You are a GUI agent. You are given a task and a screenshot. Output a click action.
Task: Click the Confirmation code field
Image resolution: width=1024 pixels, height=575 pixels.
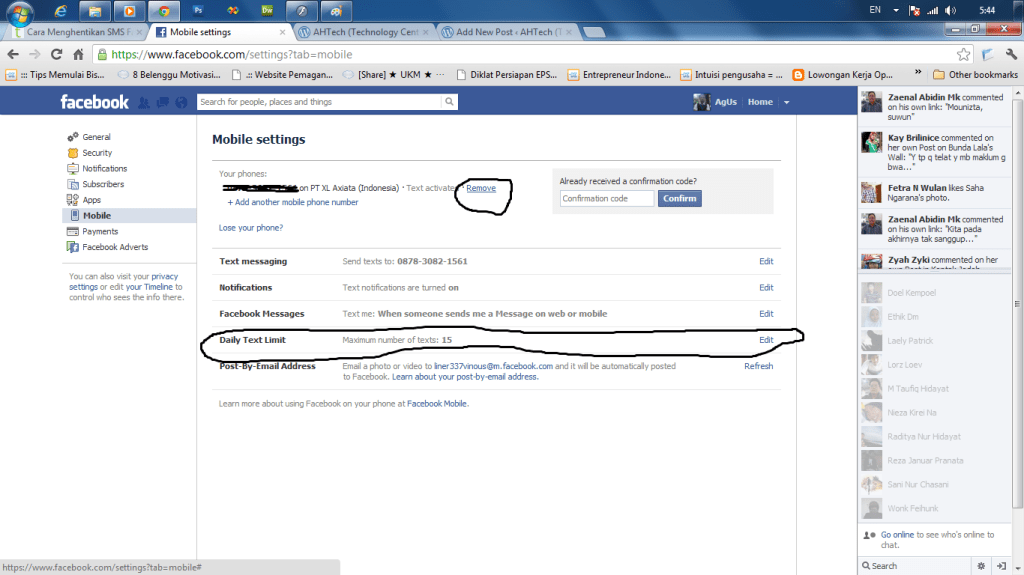[x=607, y=199]
